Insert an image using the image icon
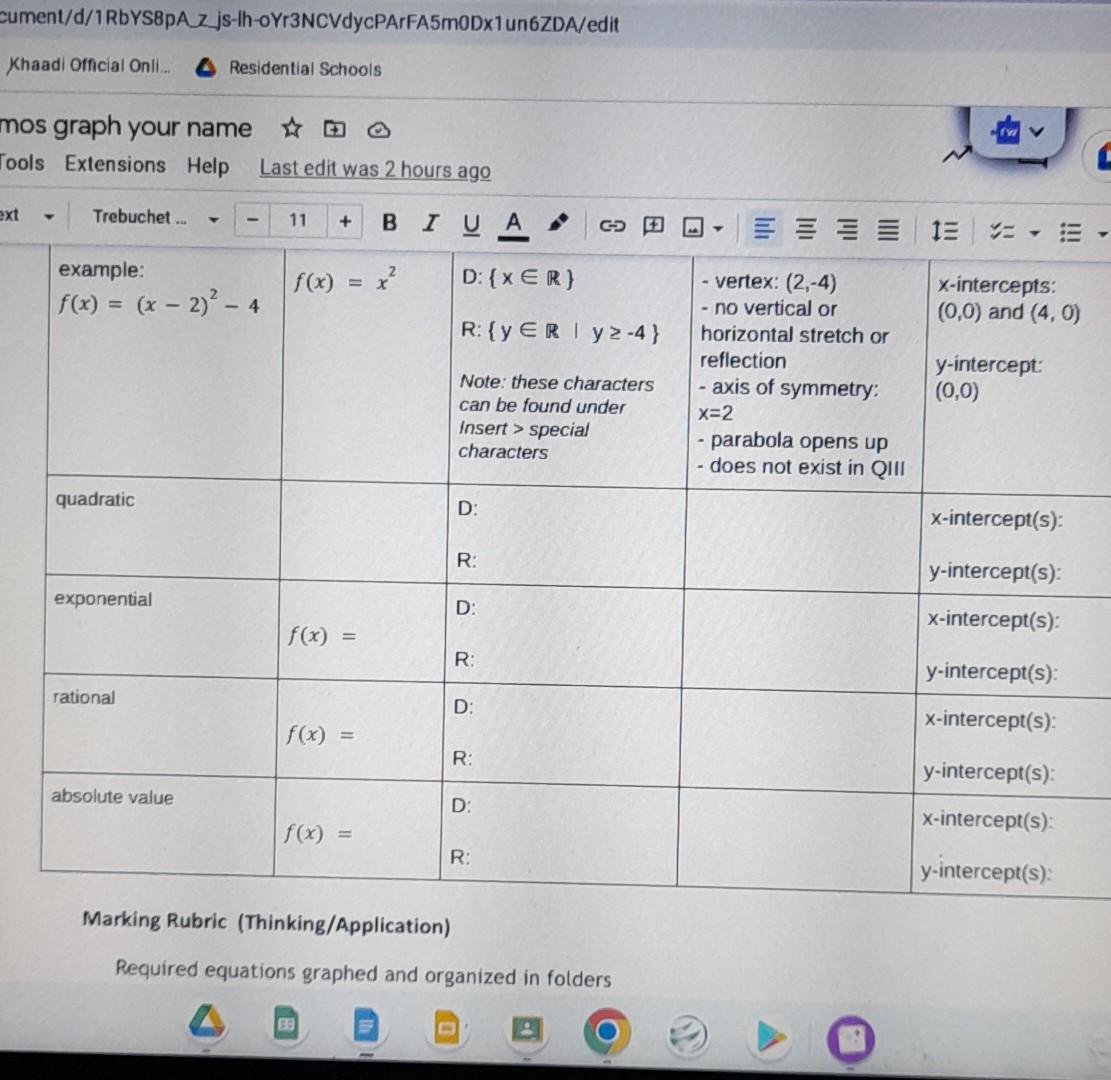Image resolution: width=1111 pixels, height=1080 pixels. point(692,227)
